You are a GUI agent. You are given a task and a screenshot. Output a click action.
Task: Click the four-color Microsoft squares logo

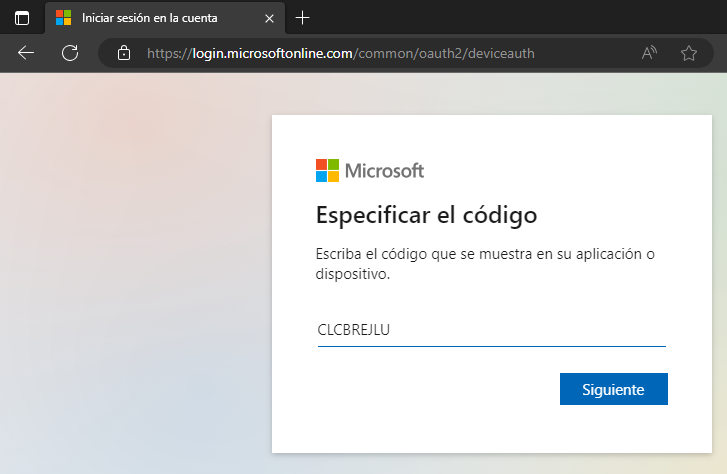327,170
